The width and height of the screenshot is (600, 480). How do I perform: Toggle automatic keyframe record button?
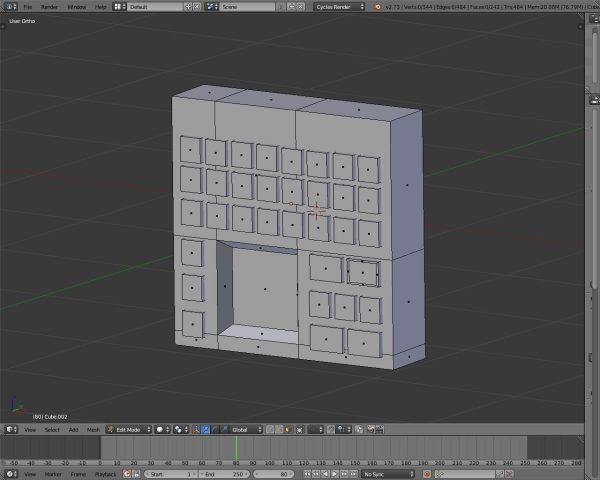click(x=427, y=474)
